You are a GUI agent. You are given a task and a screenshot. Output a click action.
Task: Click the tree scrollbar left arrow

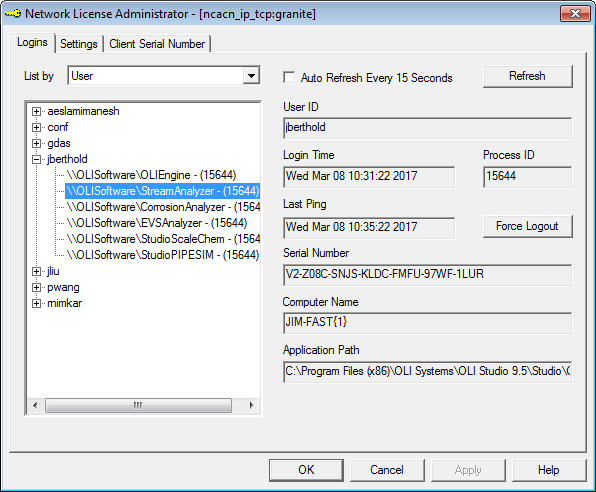[35, 405]
